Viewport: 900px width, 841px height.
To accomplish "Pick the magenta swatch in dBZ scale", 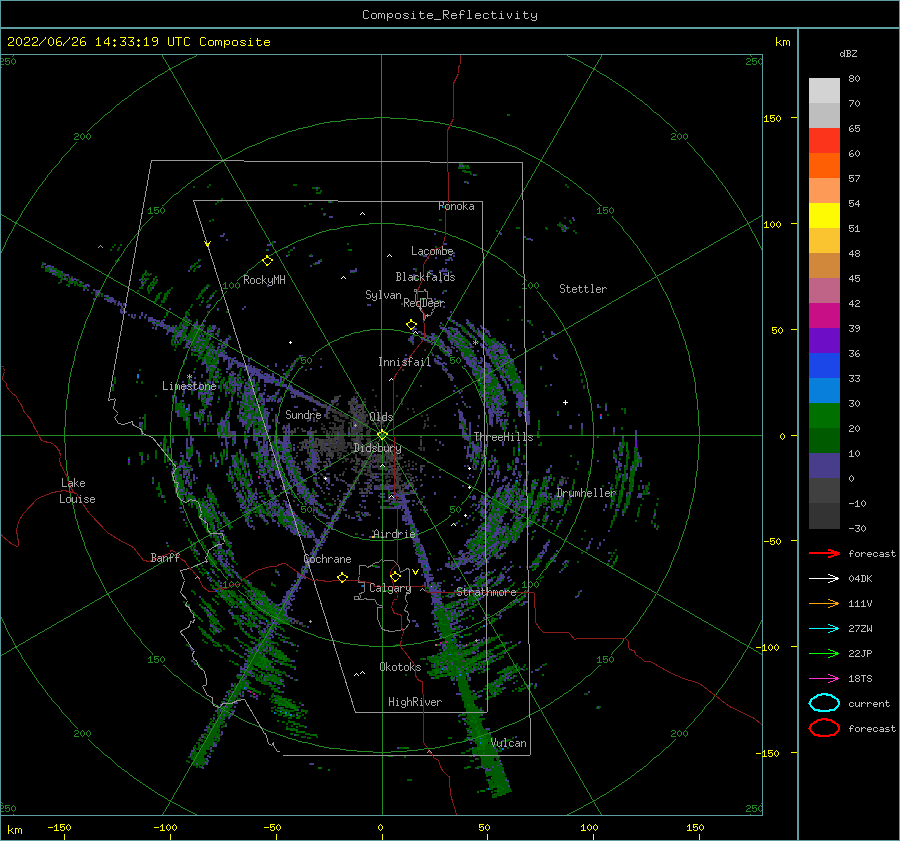I will tap(824, 316).
